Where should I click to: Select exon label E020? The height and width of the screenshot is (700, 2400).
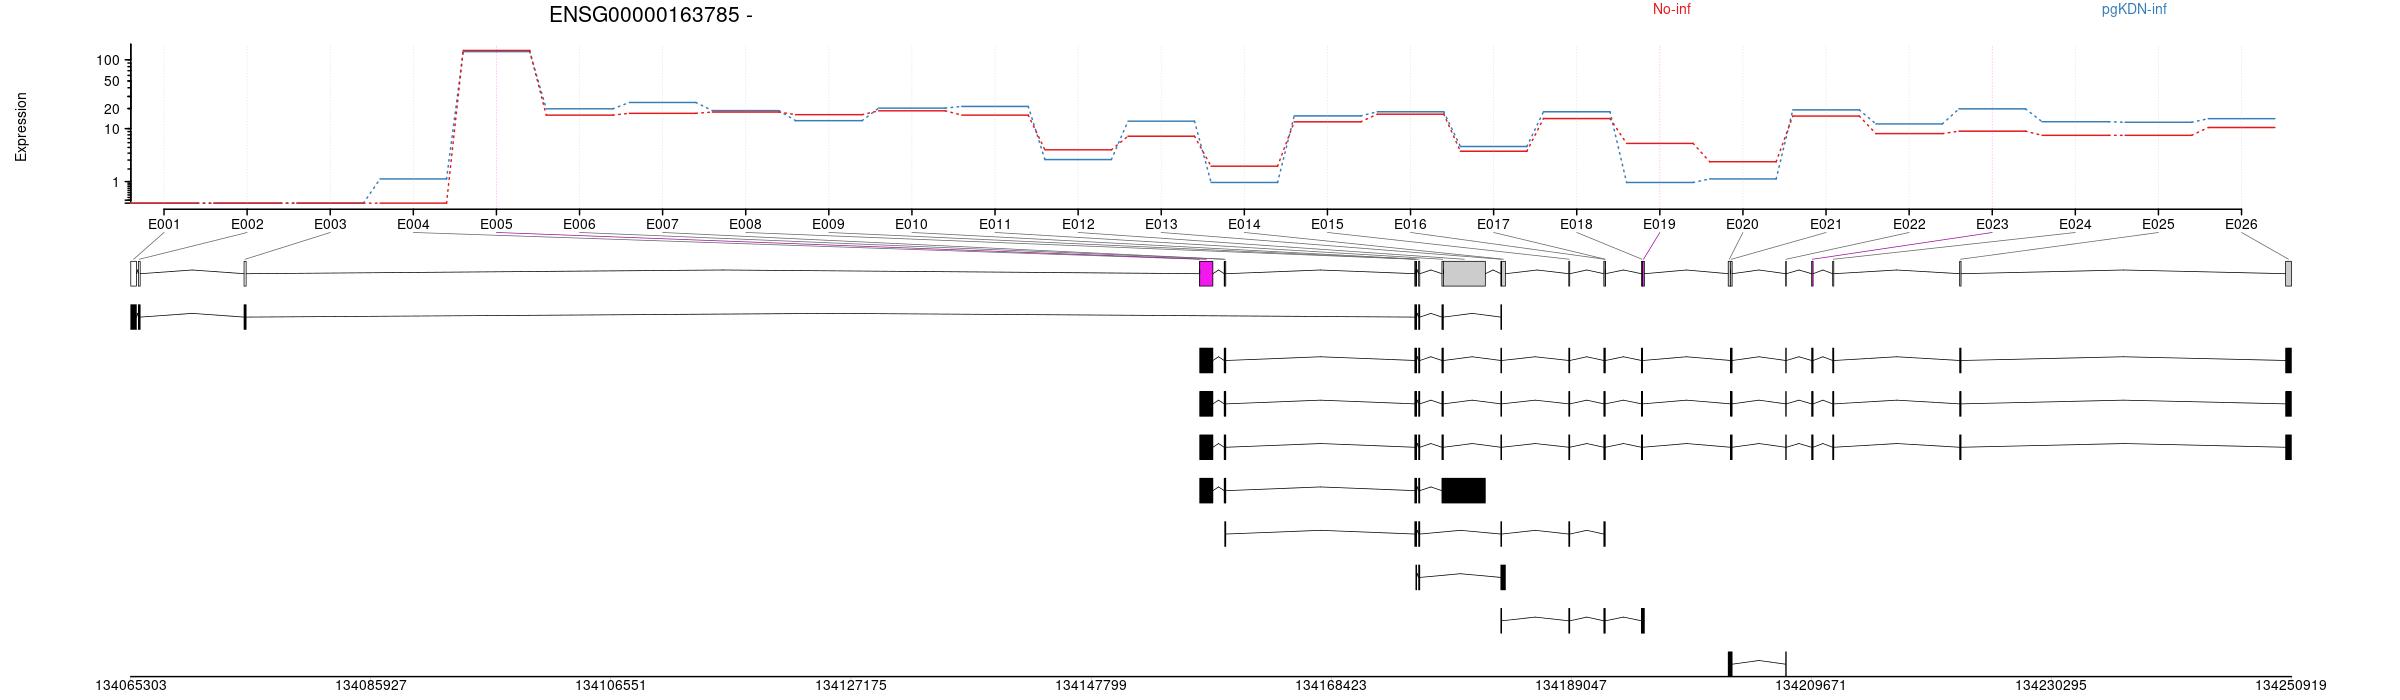tap(1742, 225)
